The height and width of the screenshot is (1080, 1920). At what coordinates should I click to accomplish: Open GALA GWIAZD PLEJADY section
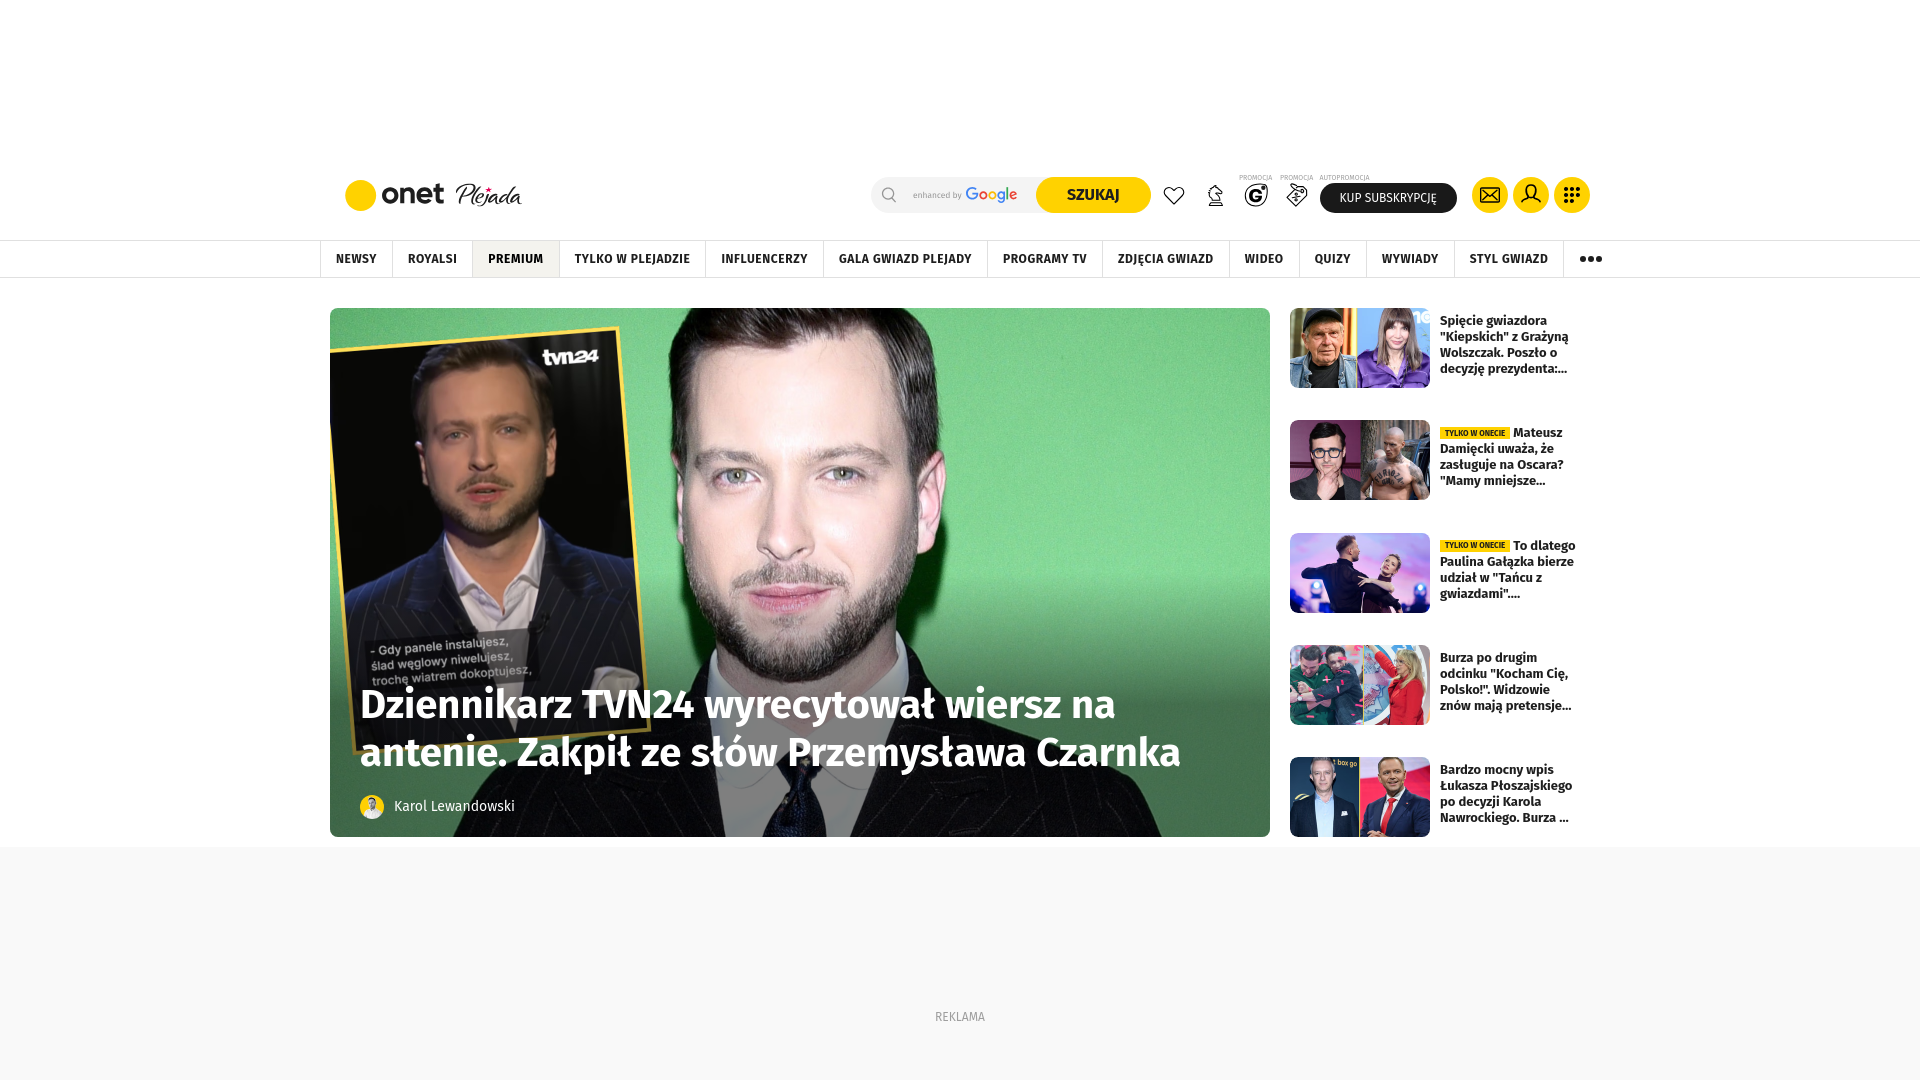click(905, 259)
